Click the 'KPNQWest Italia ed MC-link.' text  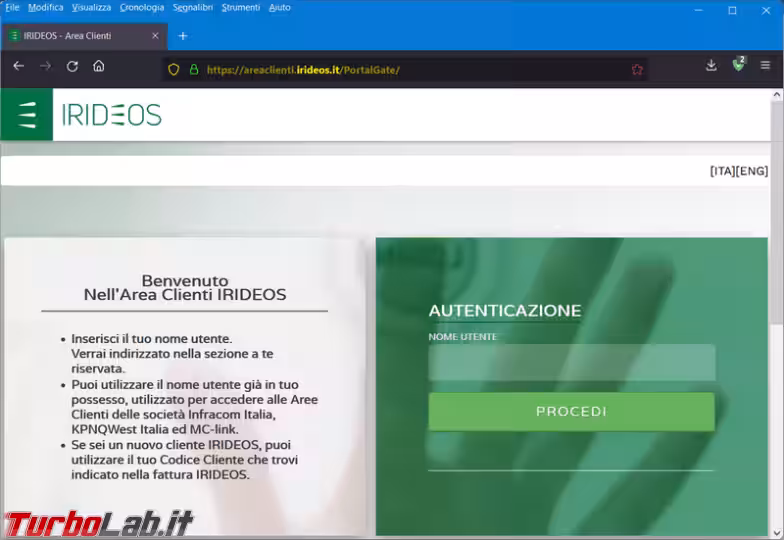pos(155,430)
